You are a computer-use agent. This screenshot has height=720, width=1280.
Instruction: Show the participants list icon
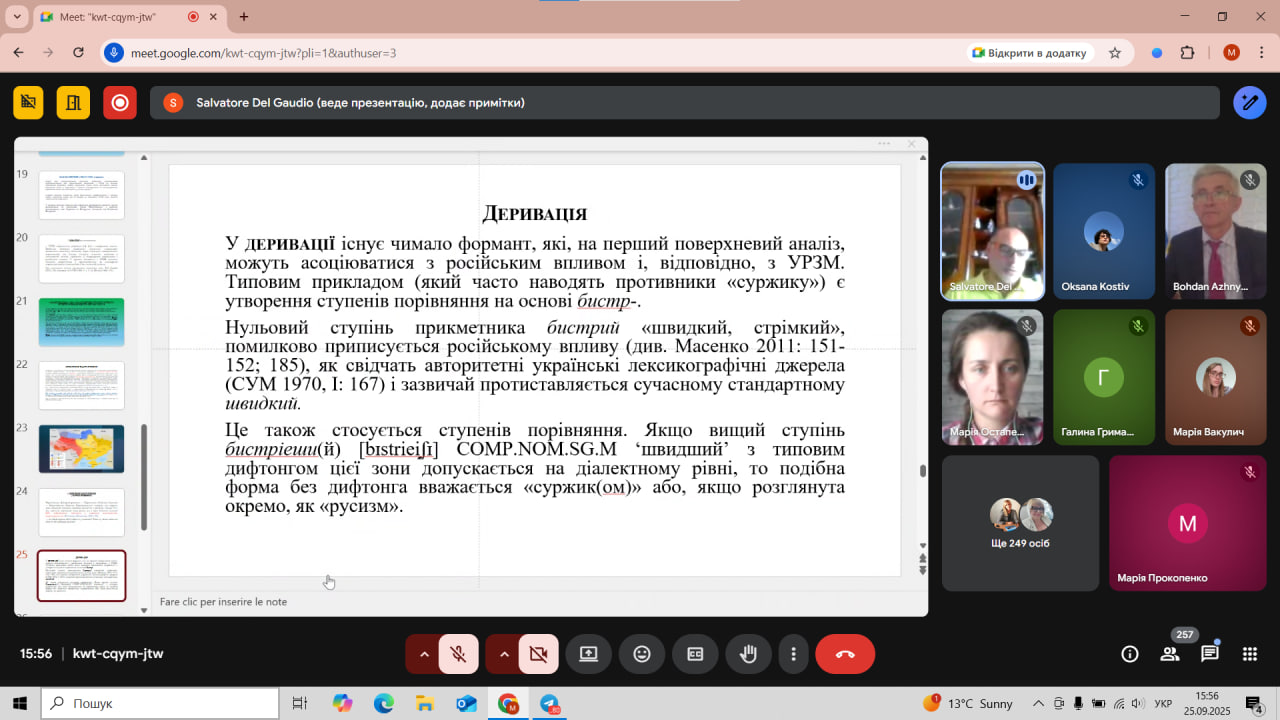[x=1170, y=654]
